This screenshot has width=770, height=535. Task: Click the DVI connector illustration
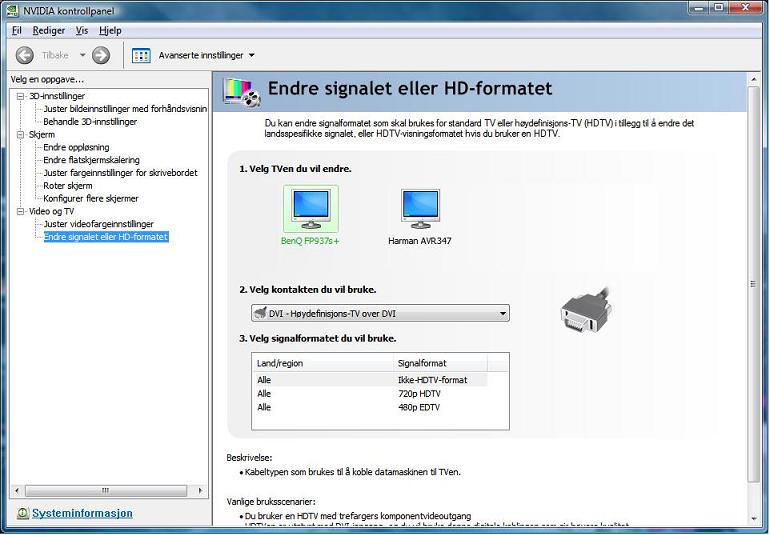[585, 312]
